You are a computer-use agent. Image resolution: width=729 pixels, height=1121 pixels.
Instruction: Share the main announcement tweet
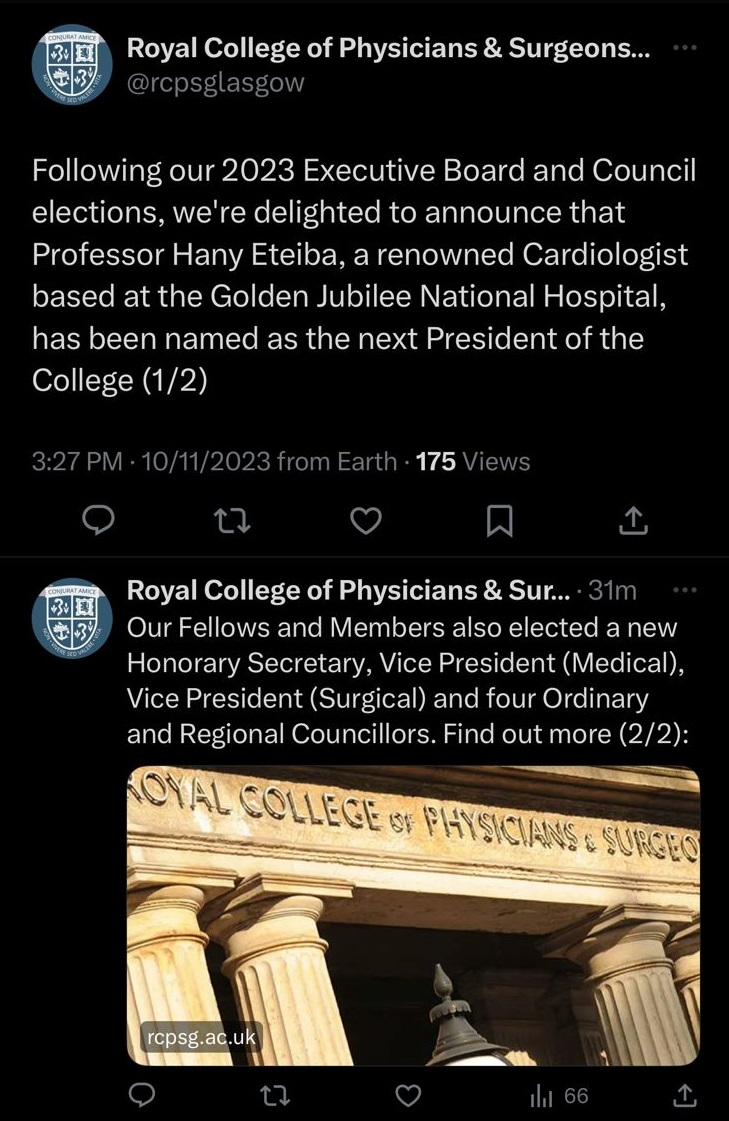click(x=633, y=518)
